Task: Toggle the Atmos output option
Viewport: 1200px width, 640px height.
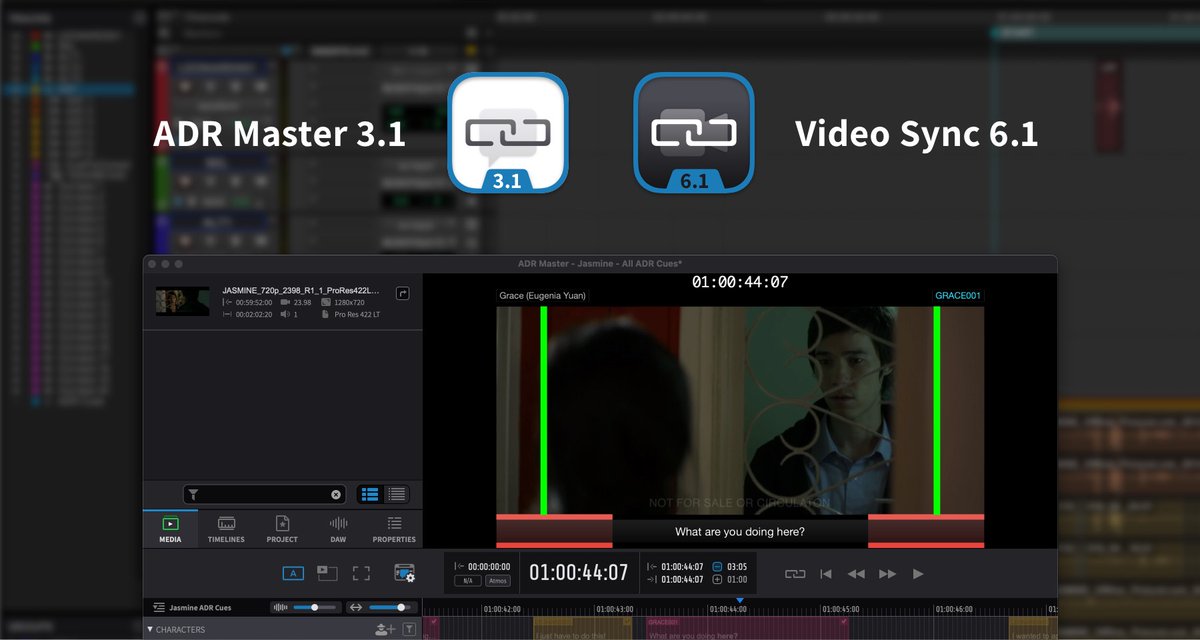Action: pyautogui.click(x=498, y=581)
